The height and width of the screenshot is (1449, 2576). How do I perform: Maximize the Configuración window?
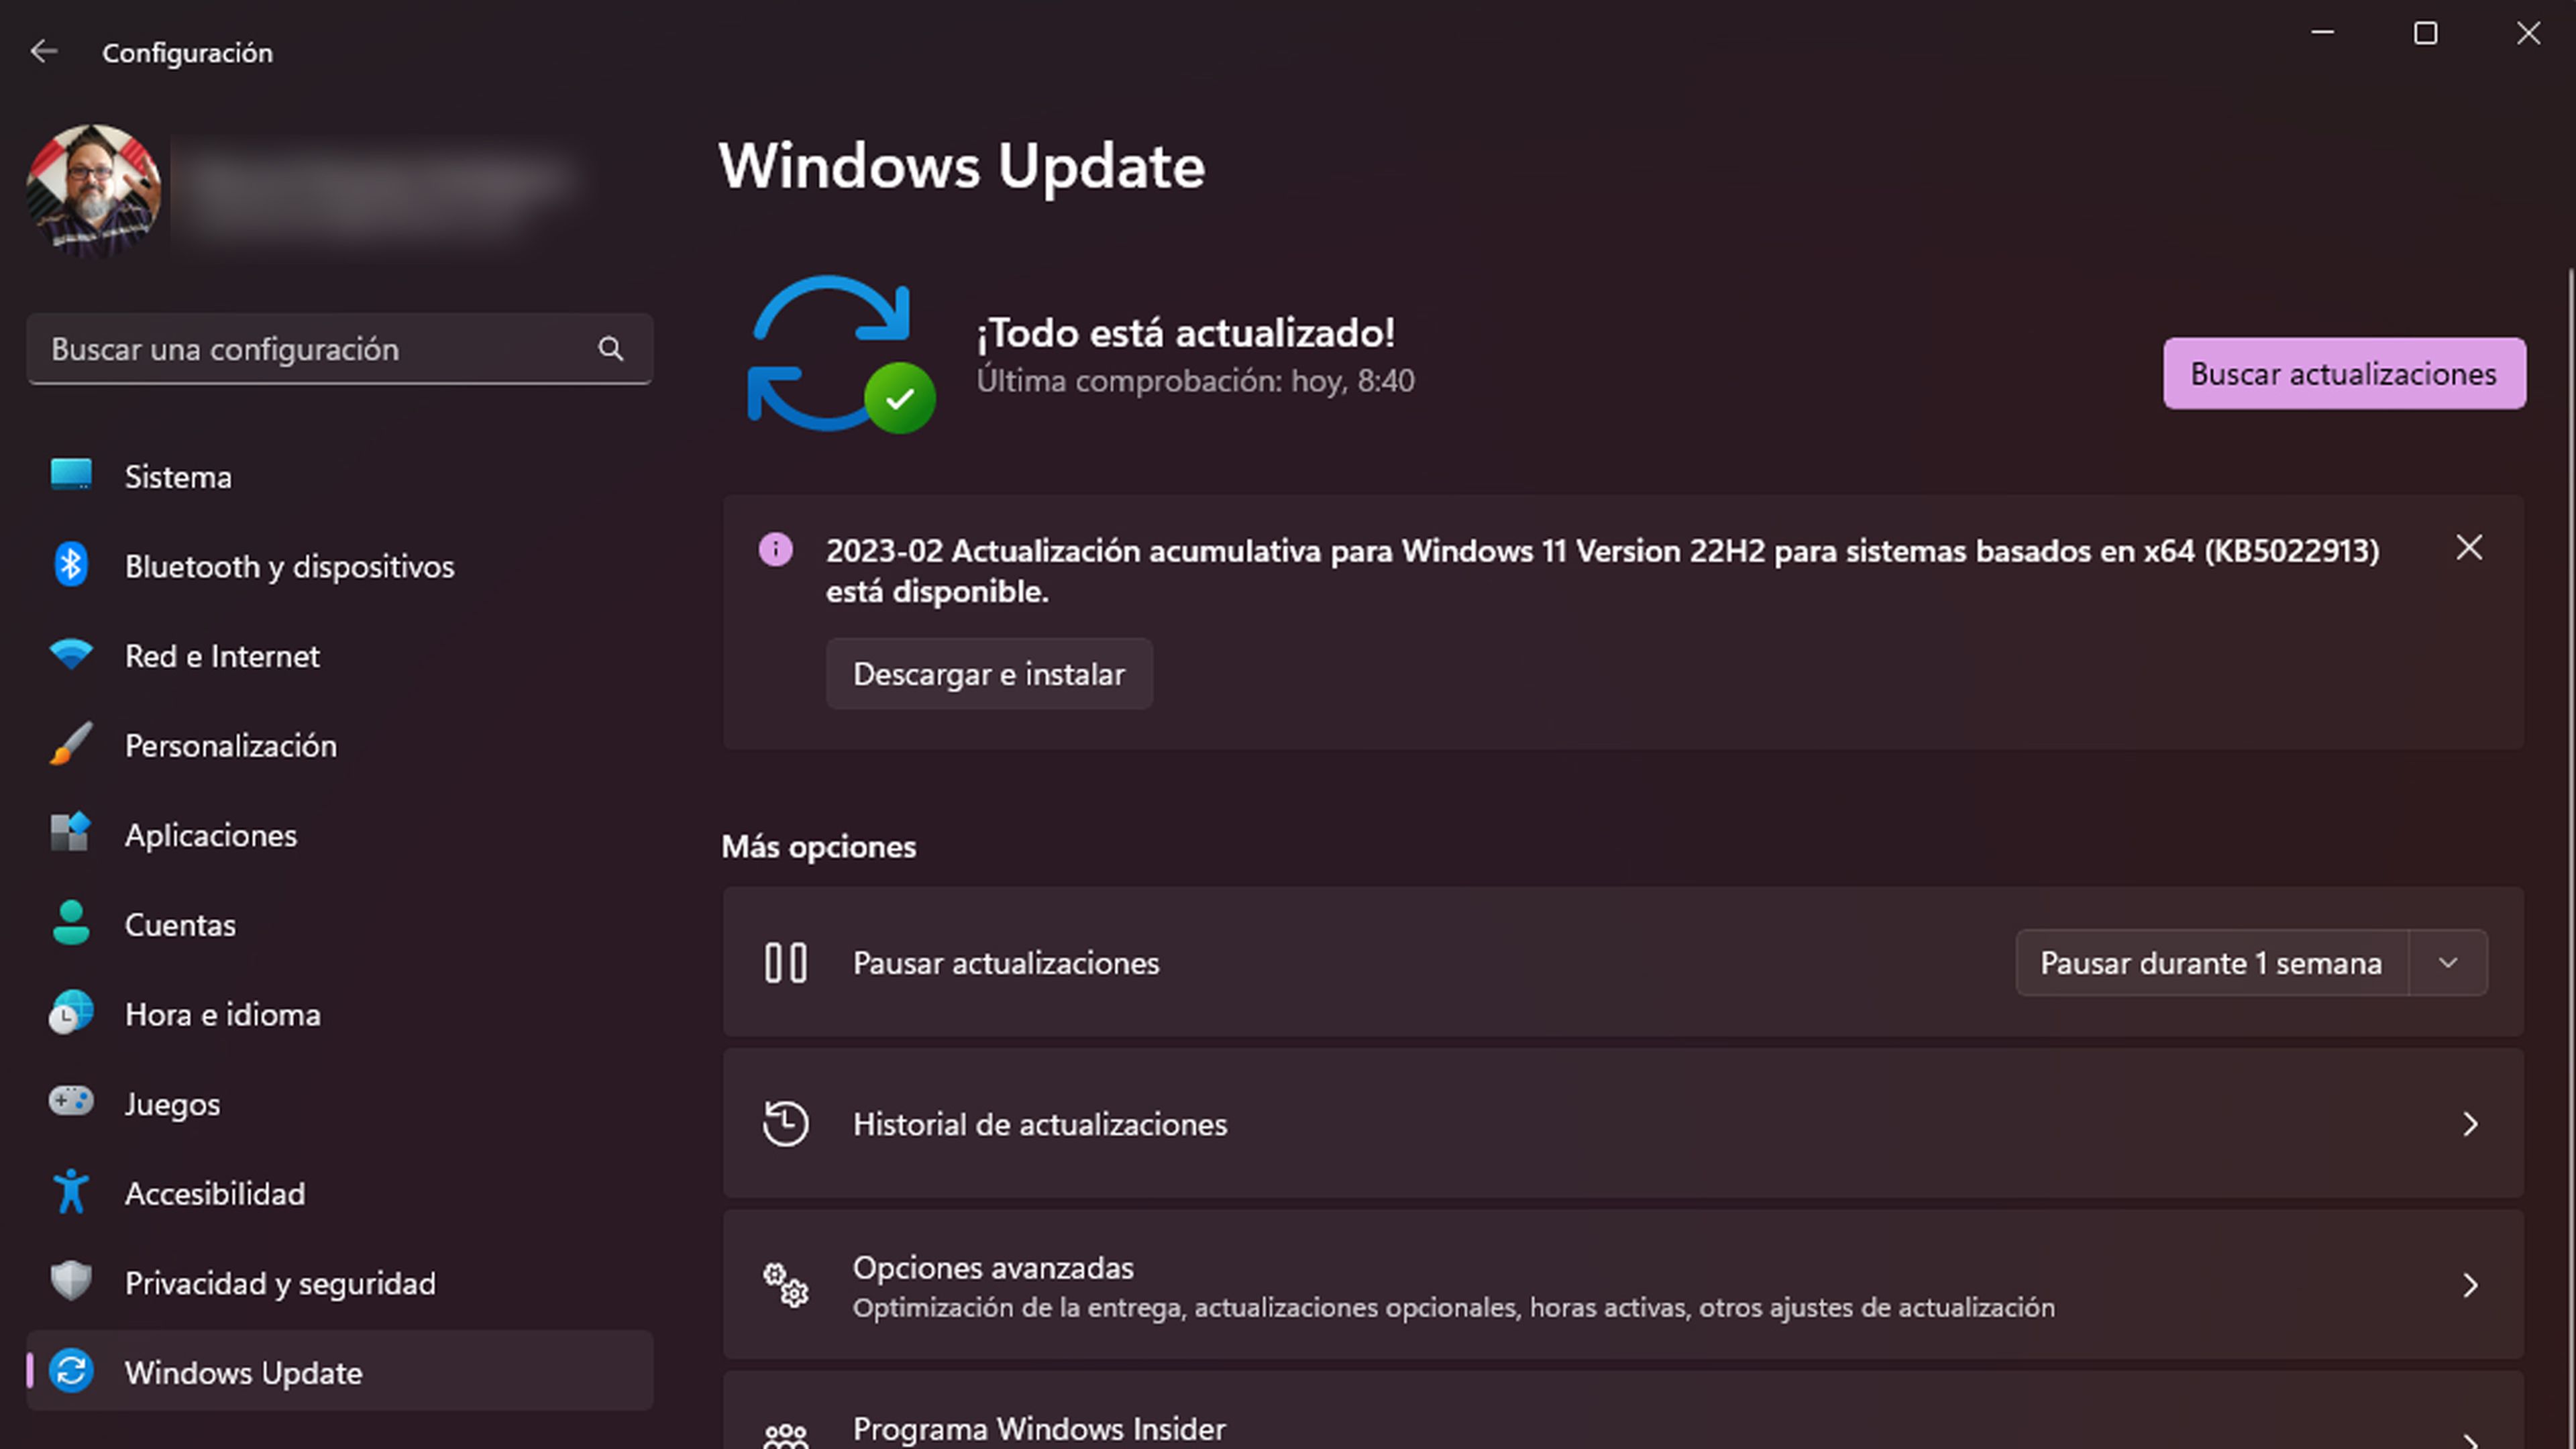(2426, 33)
